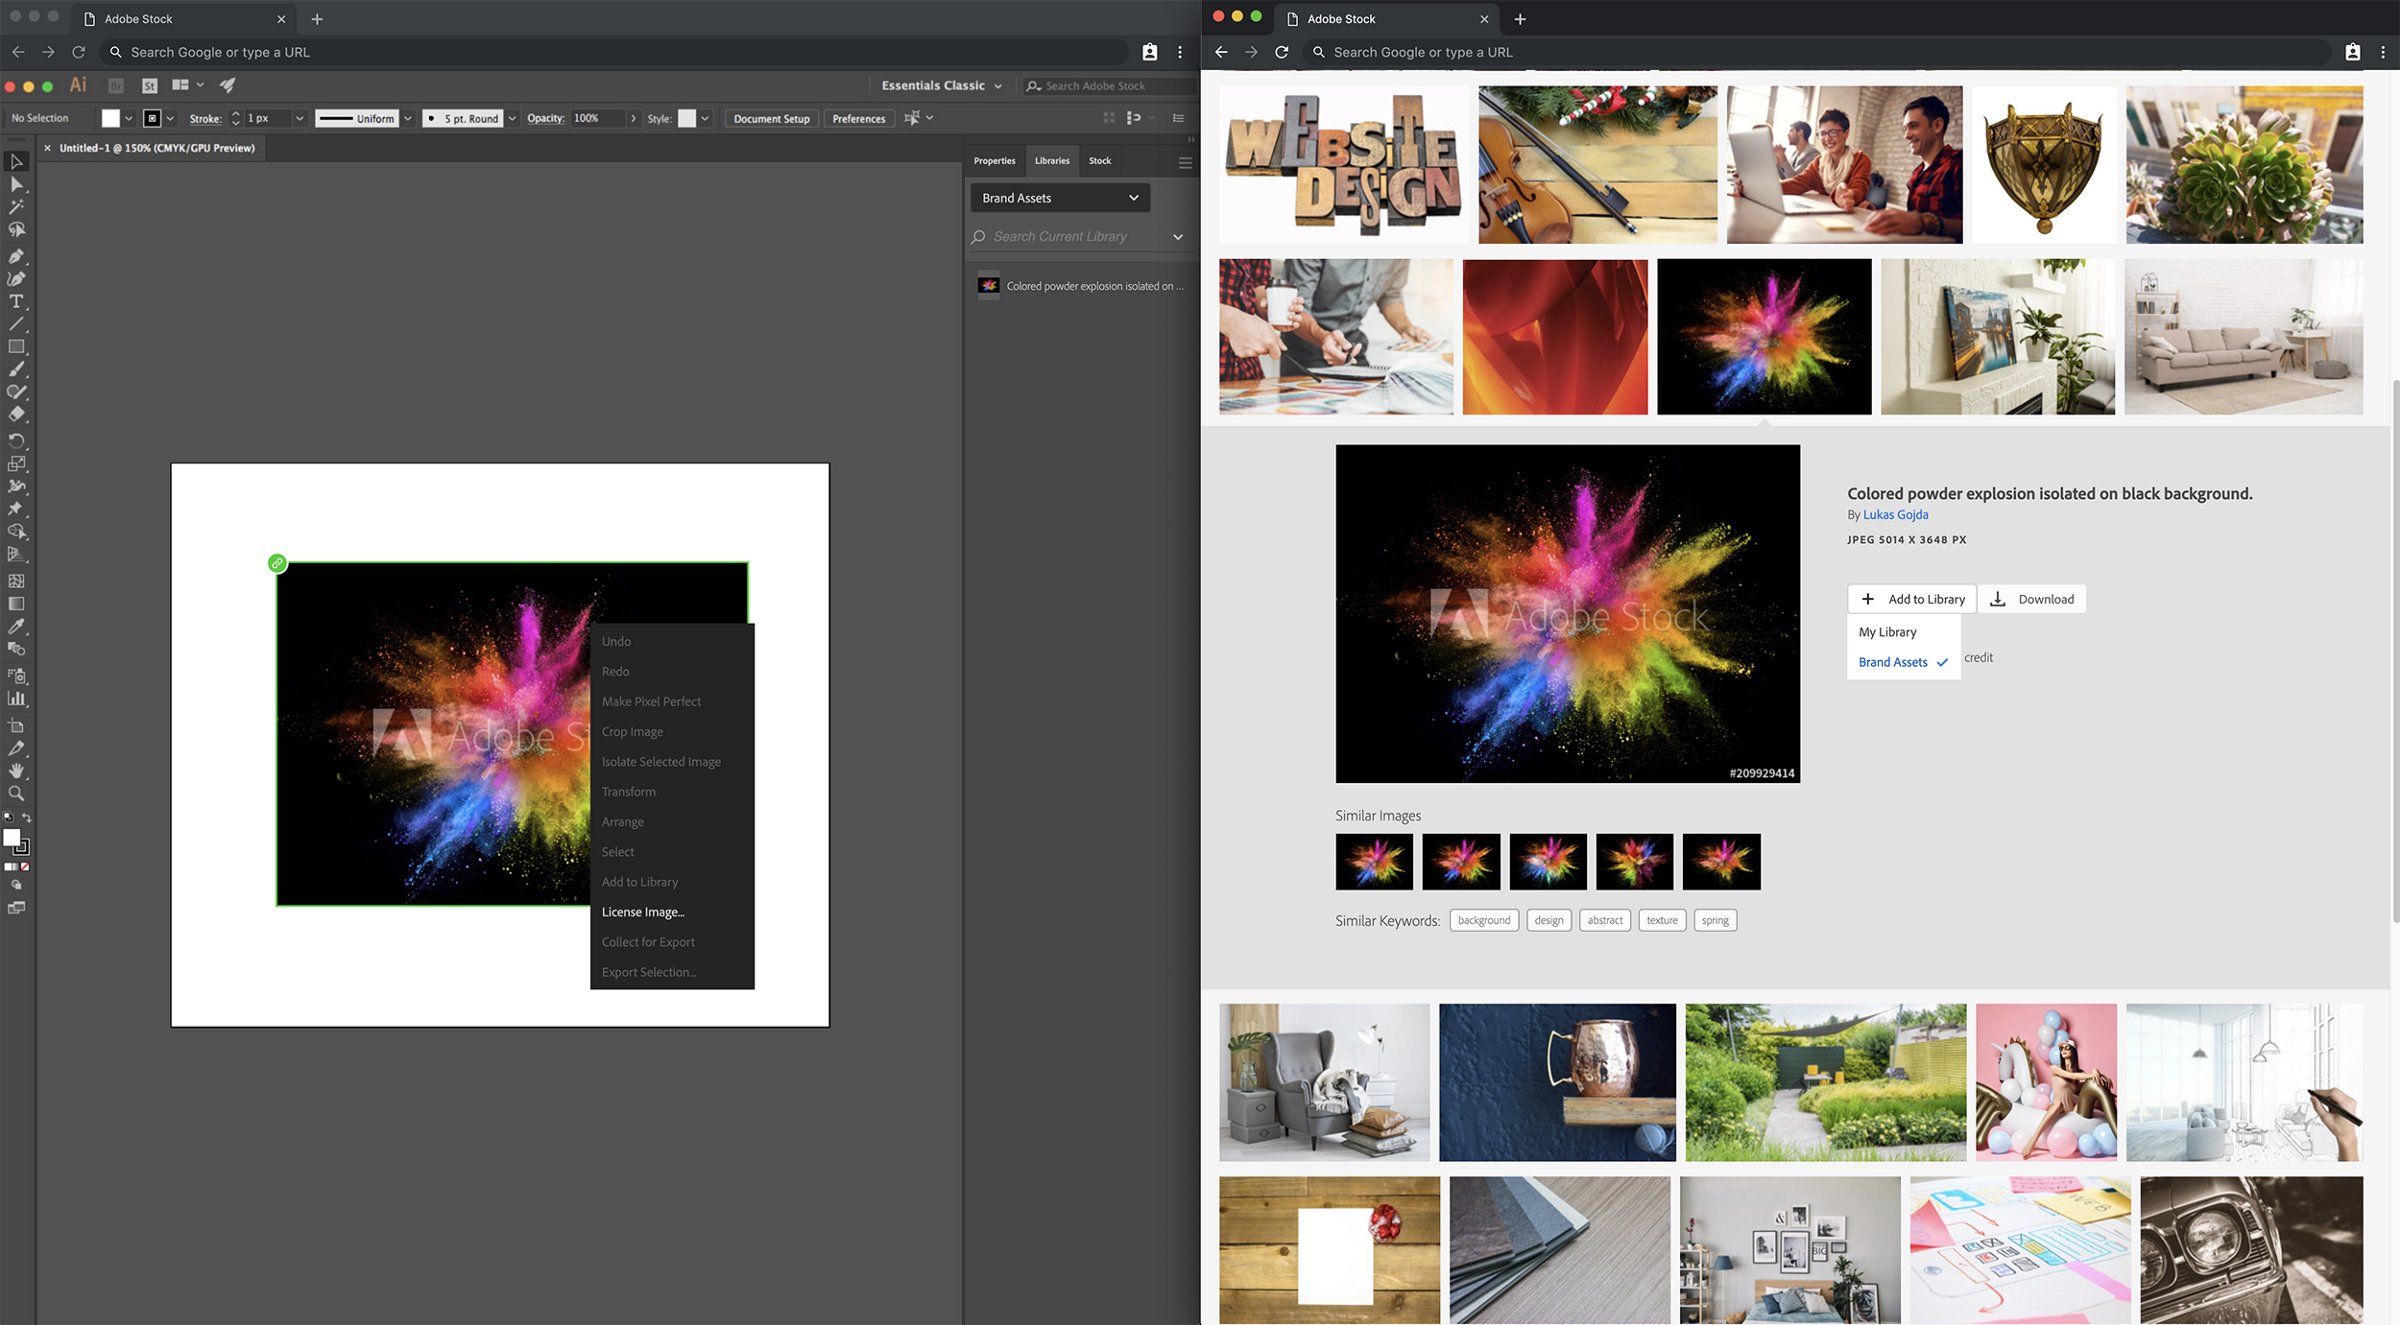Swap fill and stroke colors
This screenshot has width=2400, height=1325.
pyautogui.click(x=27, y=818)
